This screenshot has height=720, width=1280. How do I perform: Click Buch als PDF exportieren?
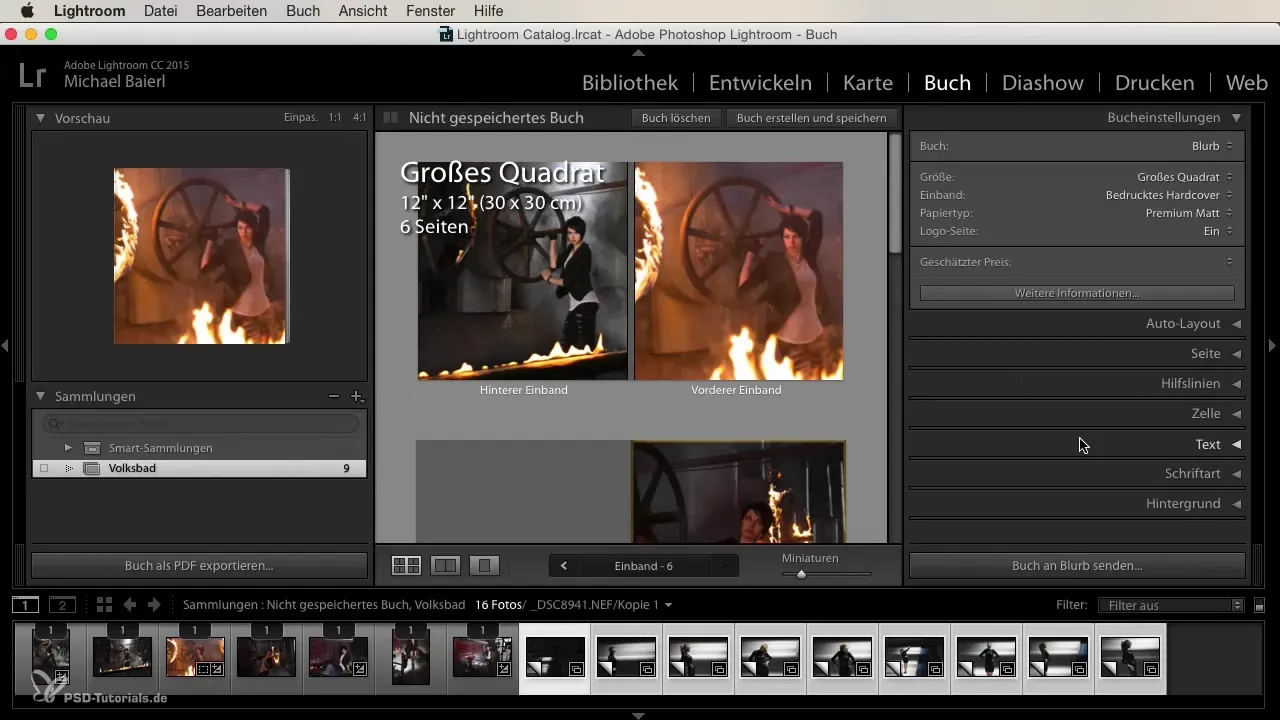[199, 566]
